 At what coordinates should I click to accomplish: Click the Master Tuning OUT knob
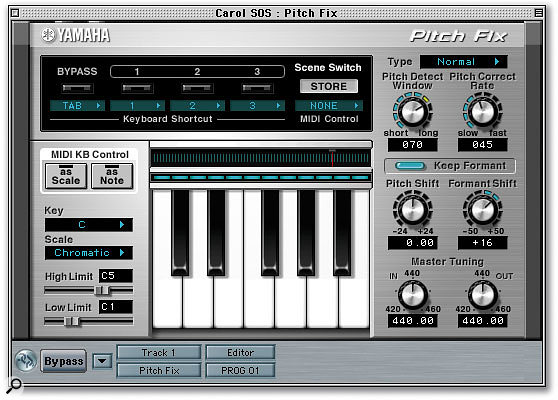(482, 295)
